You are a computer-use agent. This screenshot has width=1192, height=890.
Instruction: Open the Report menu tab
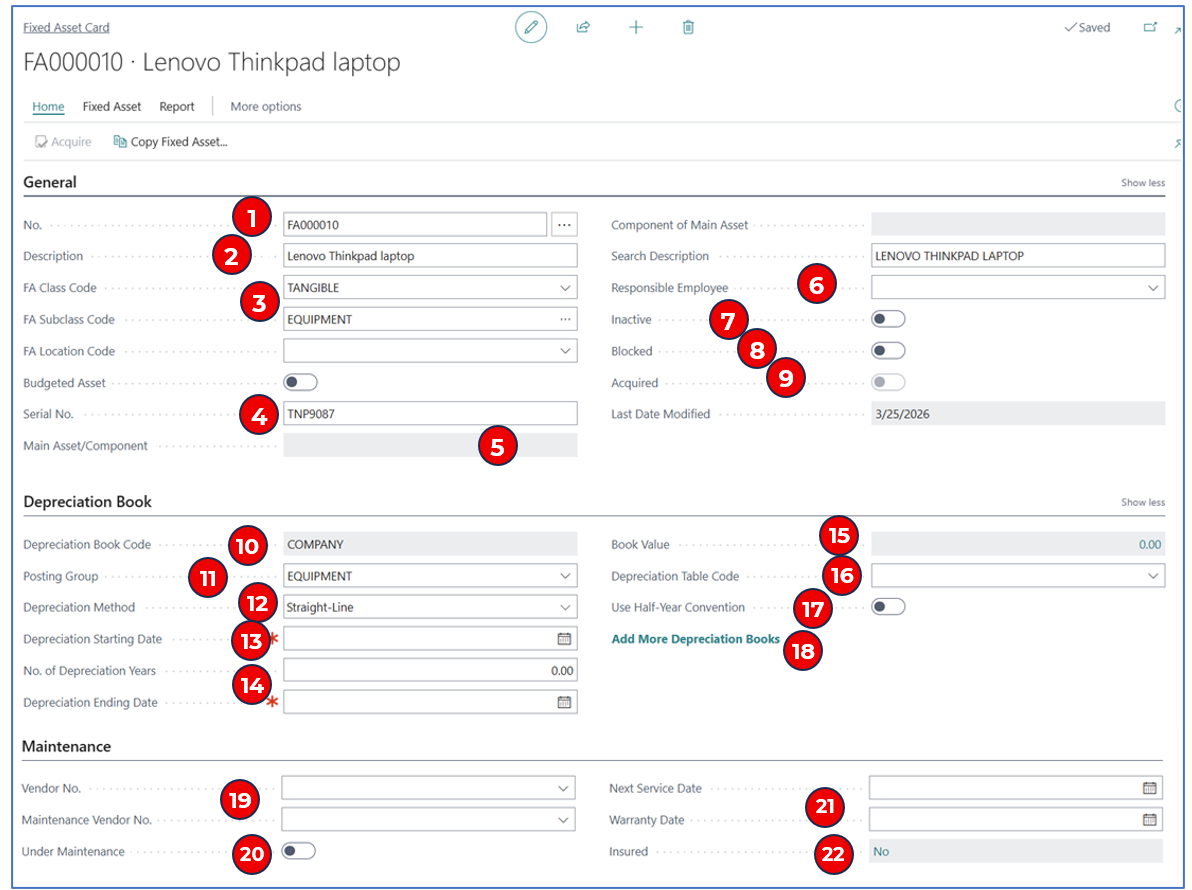pyautogui.click(x=177, y=106)
